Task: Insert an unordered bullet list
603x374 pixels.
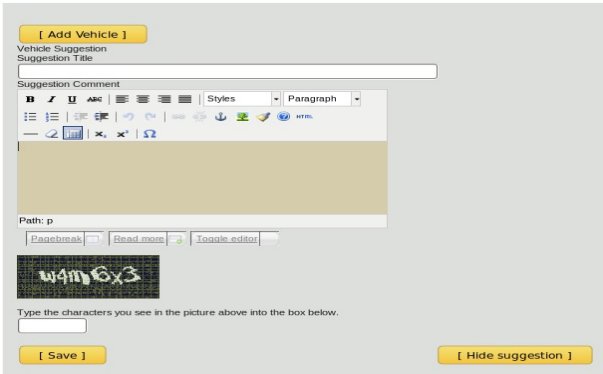Action: click(x=30, y=116)
